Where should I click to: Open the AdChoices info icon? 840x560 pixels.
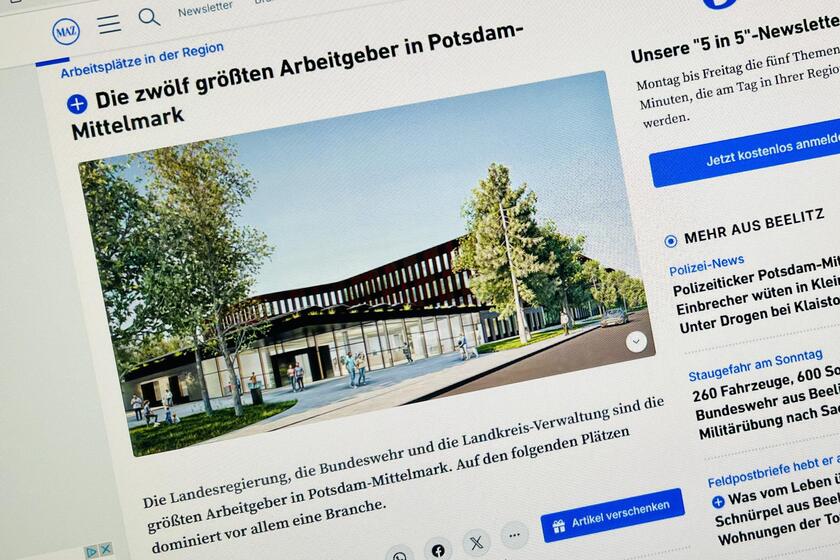pyautogui.click(x=92, y=551)
